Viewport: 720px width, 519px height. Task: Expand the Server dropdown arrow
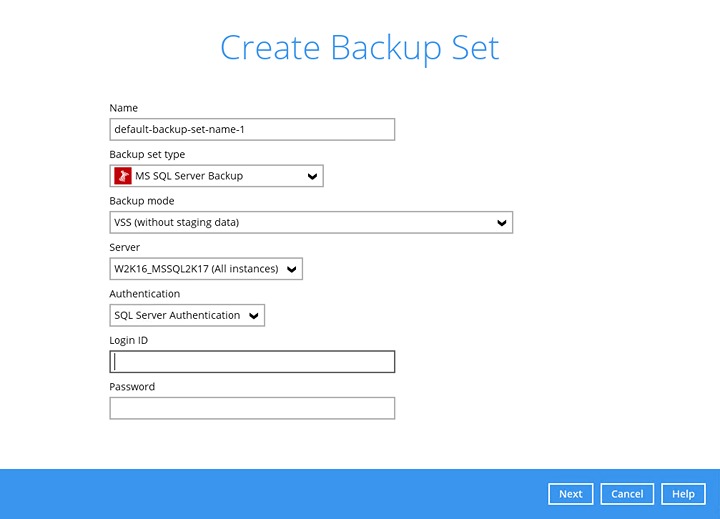click(x=291, y=269)
